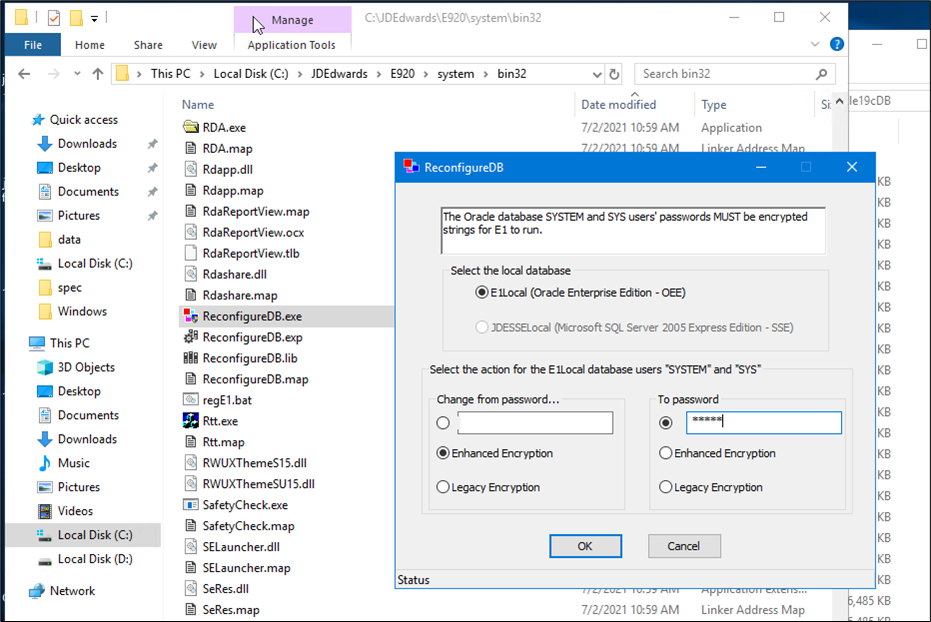Select Enhanced Encryption under Change from password

click(x=443, y=453)
